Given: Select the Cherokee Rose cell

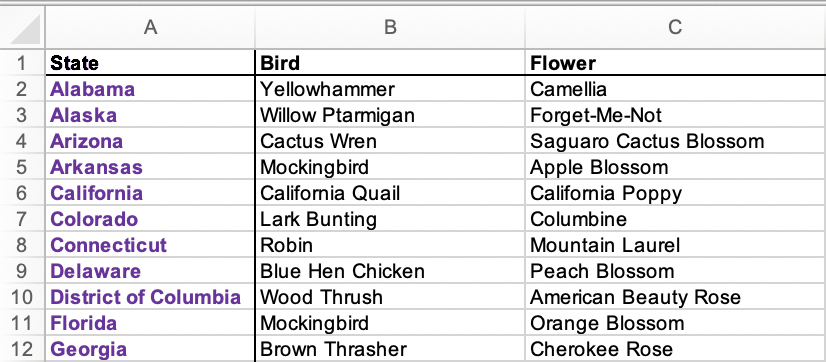Looking at the screenshot, I should pyautogui.click(x=675, y=349).
